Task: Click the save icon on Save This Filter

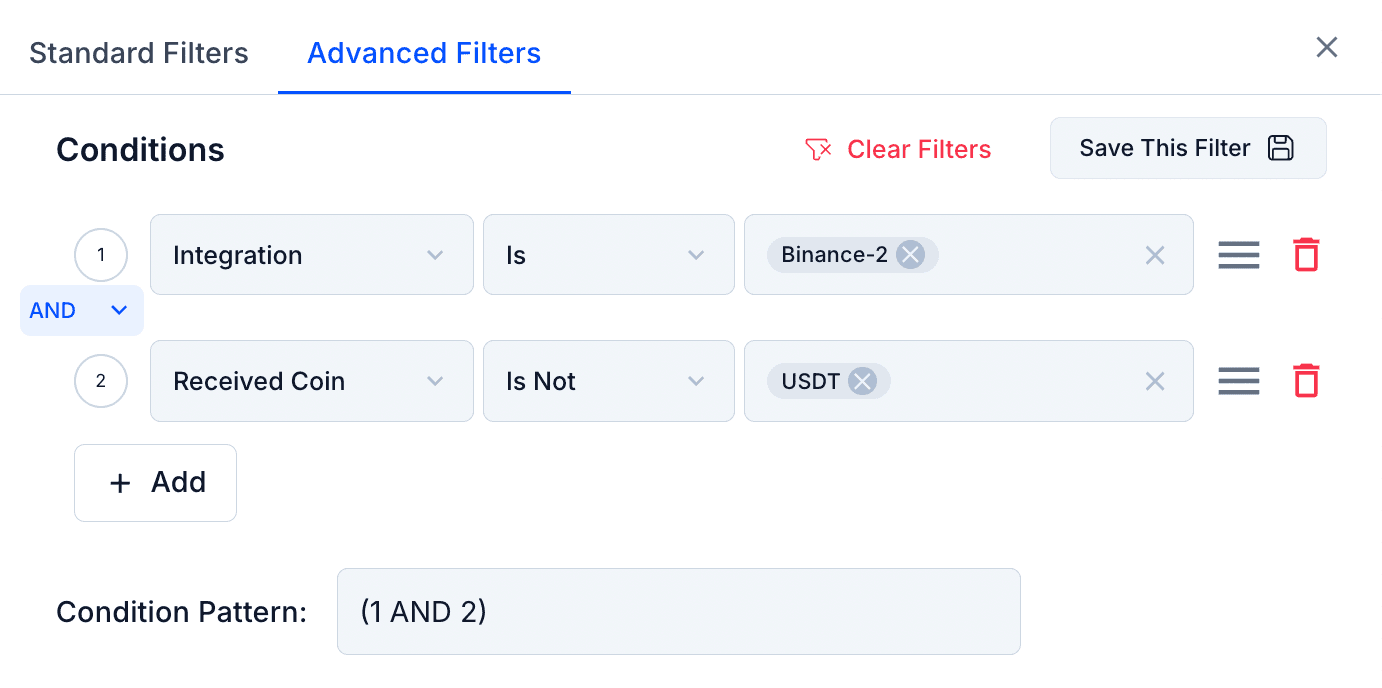Action: coord(1281,147)
